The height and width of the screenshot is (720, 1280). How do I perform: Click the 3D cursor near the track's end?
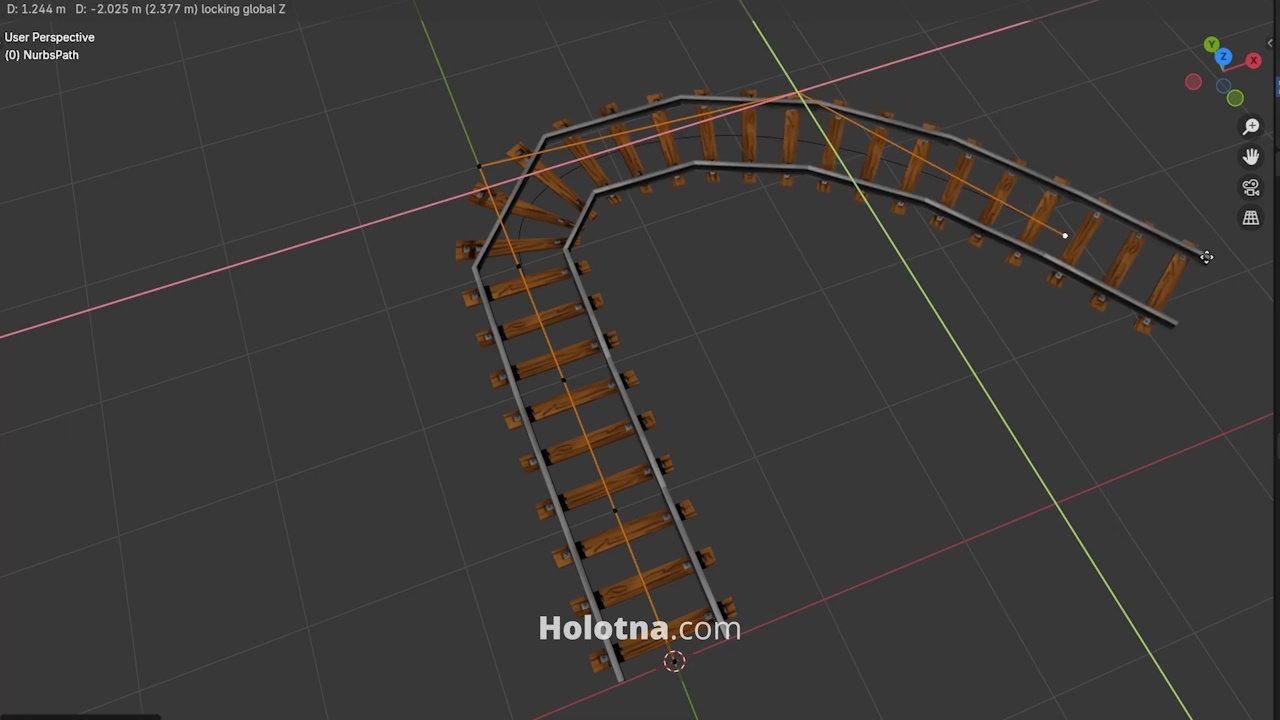[x=674, y=661]
